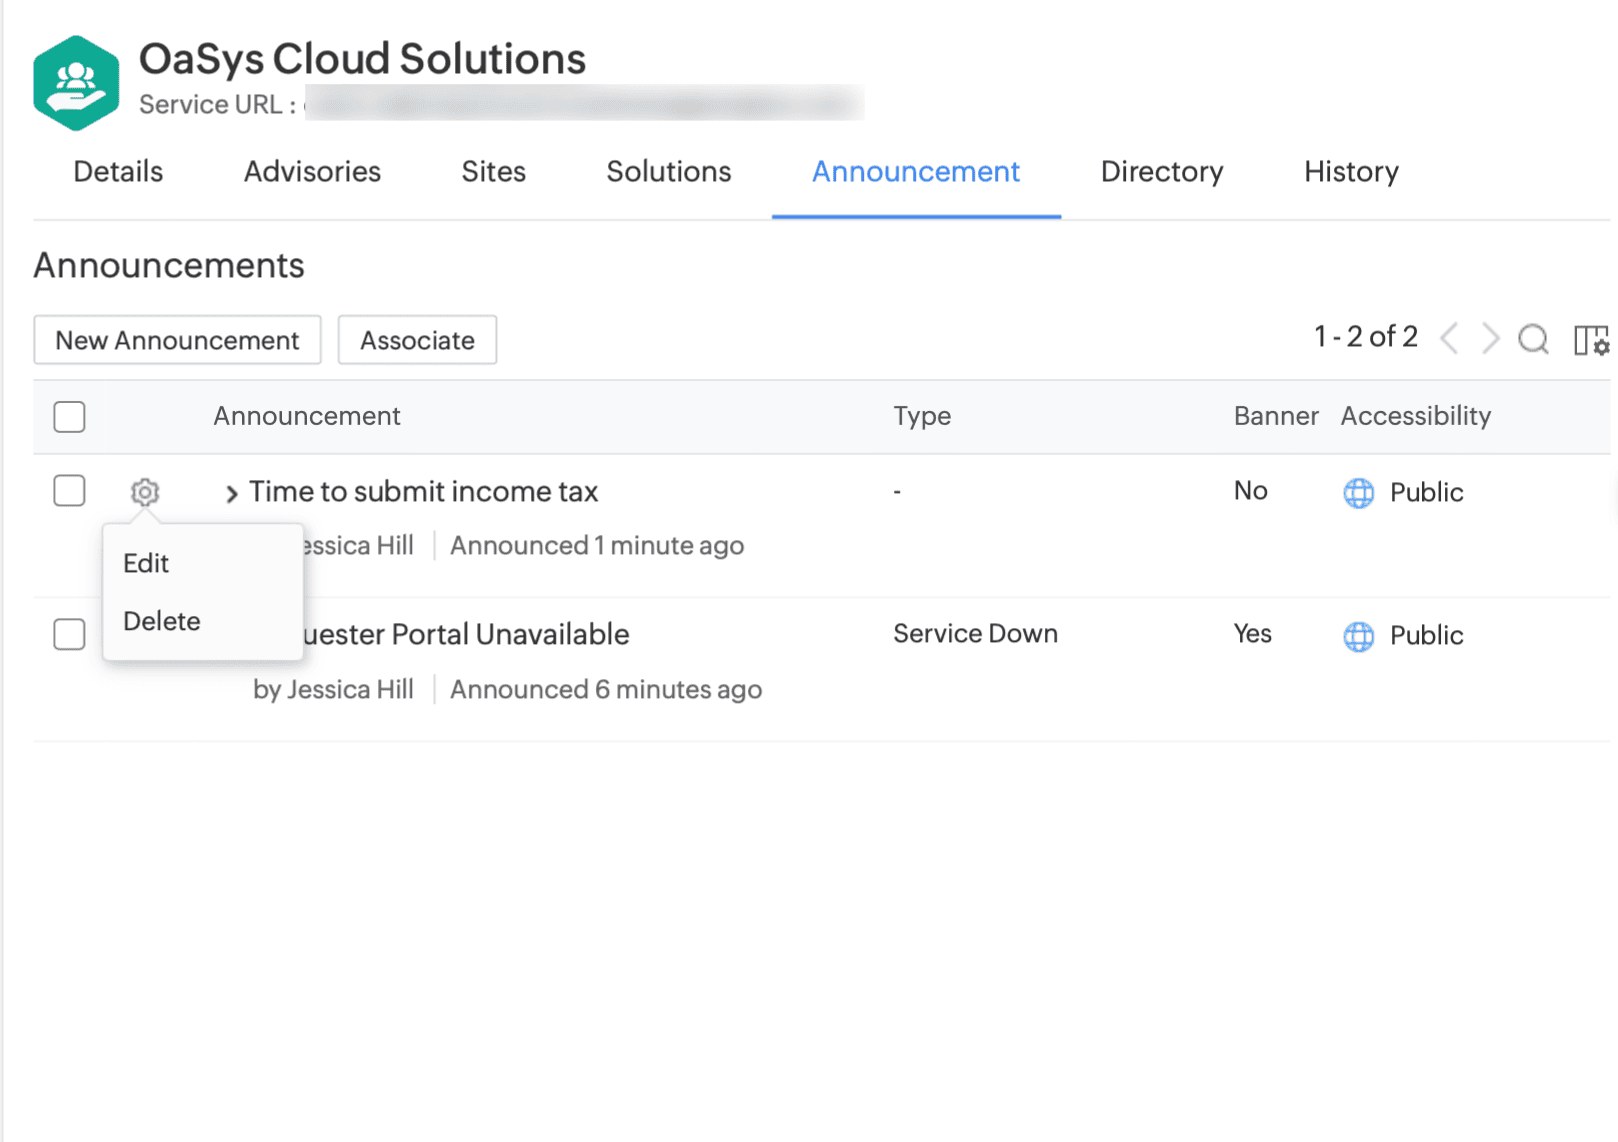Toggle the select-all announcements checkbox
The width and height of the screenshot is (1618, 1142).
pyautogui.click(x=69, y=417)
